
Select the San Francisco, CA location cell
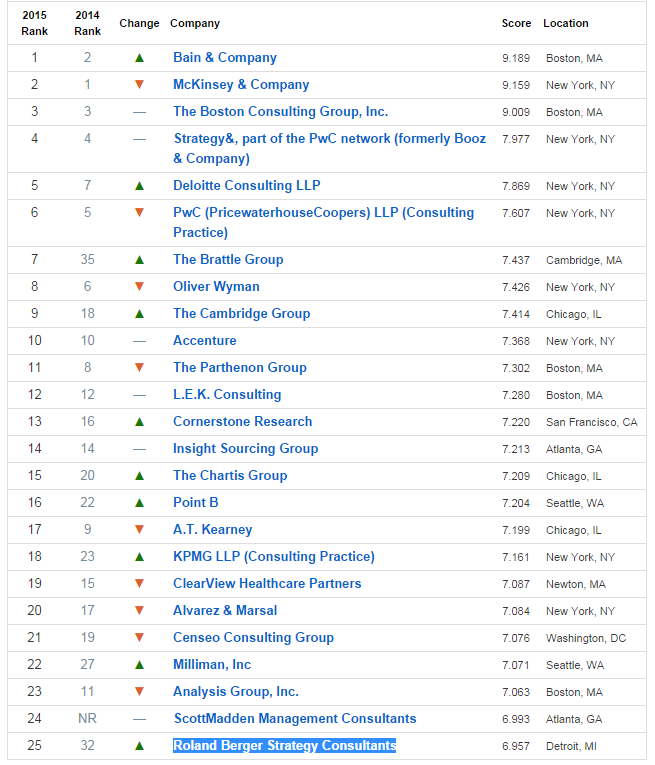point(592,423)
